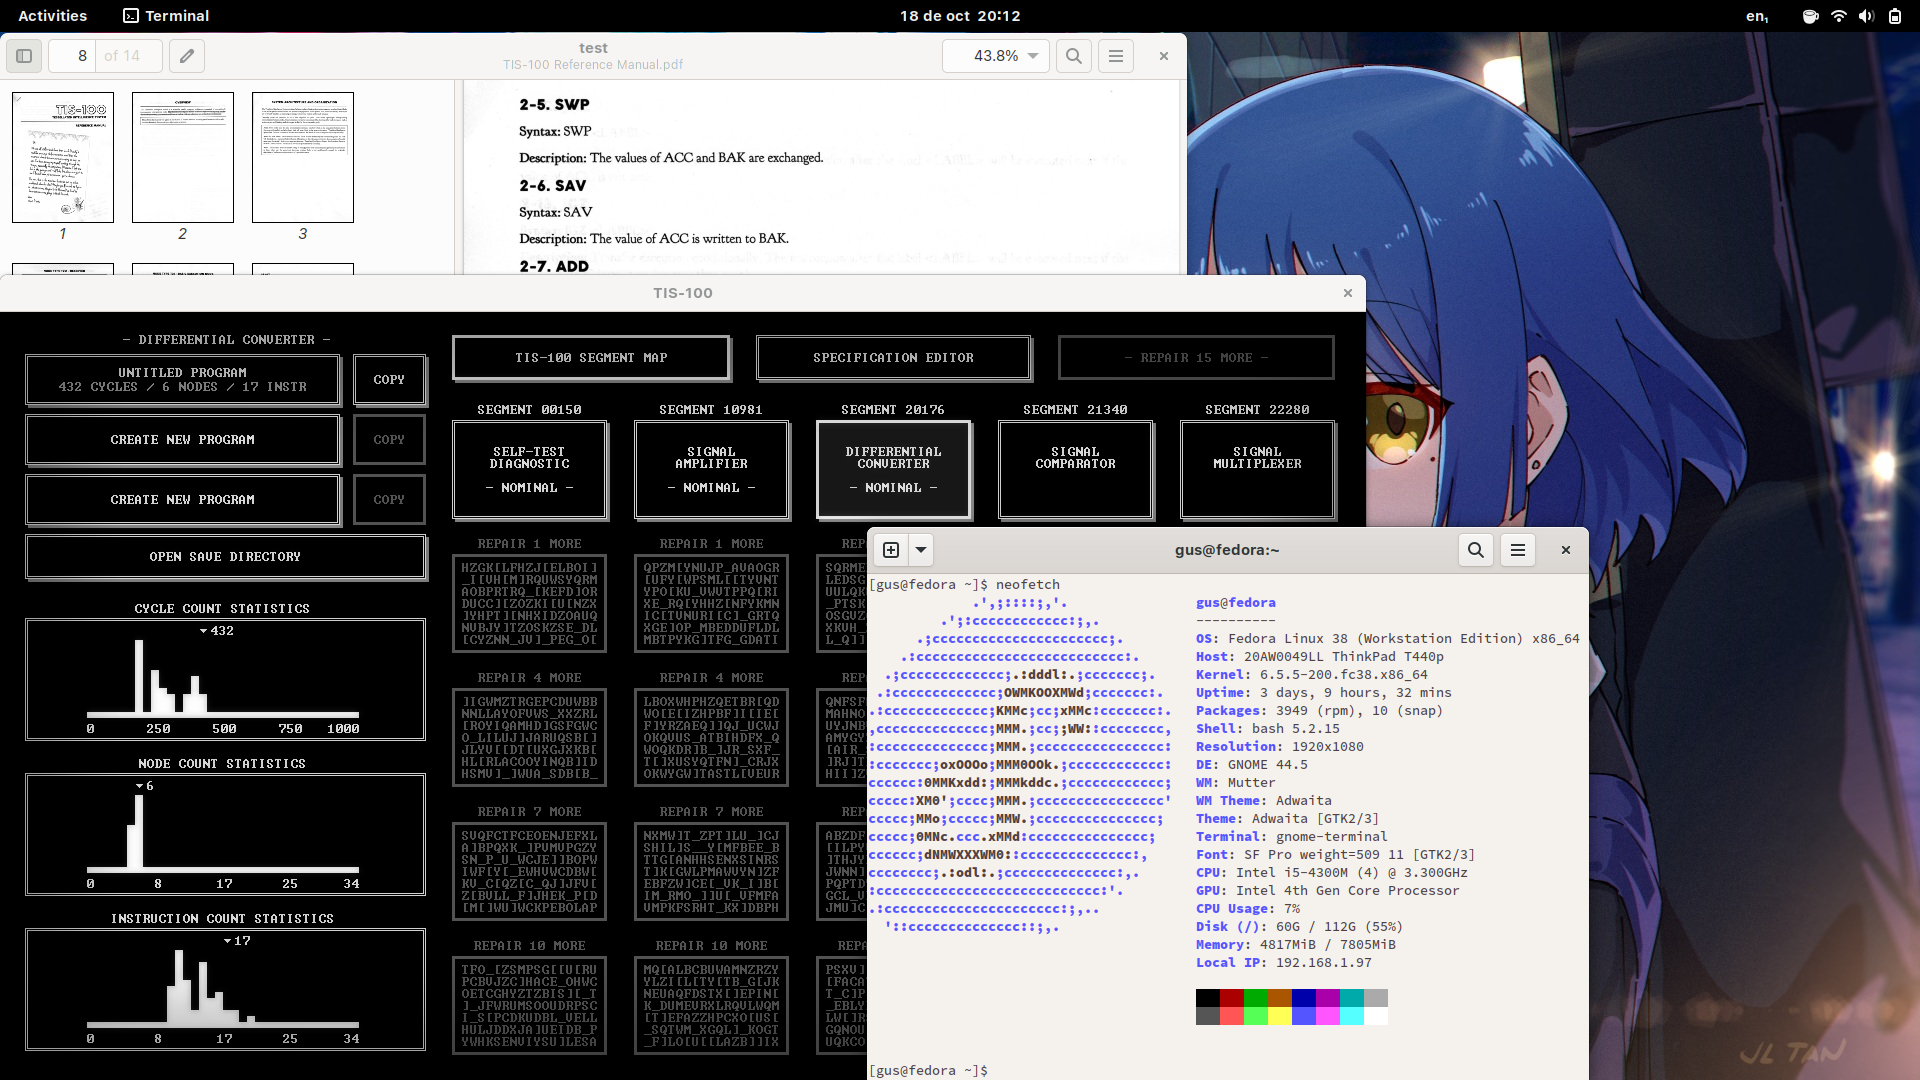Click the terminal search icon
Image resolution: width=1920 pixels, height=1080 pixels.
point(1475,550)
